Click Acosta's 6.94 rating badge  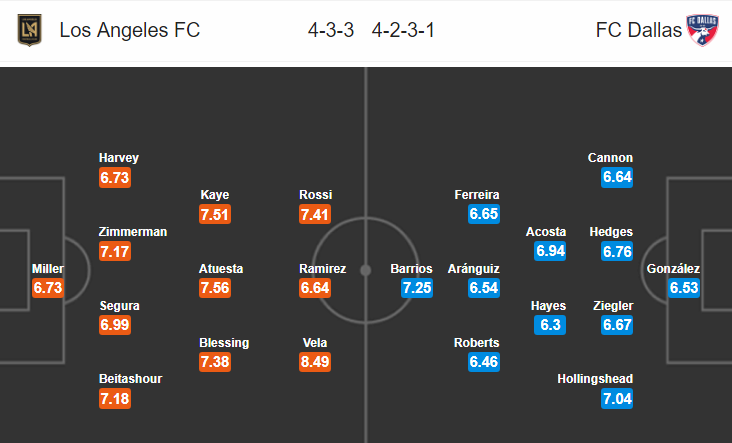(x=551, y=251)
